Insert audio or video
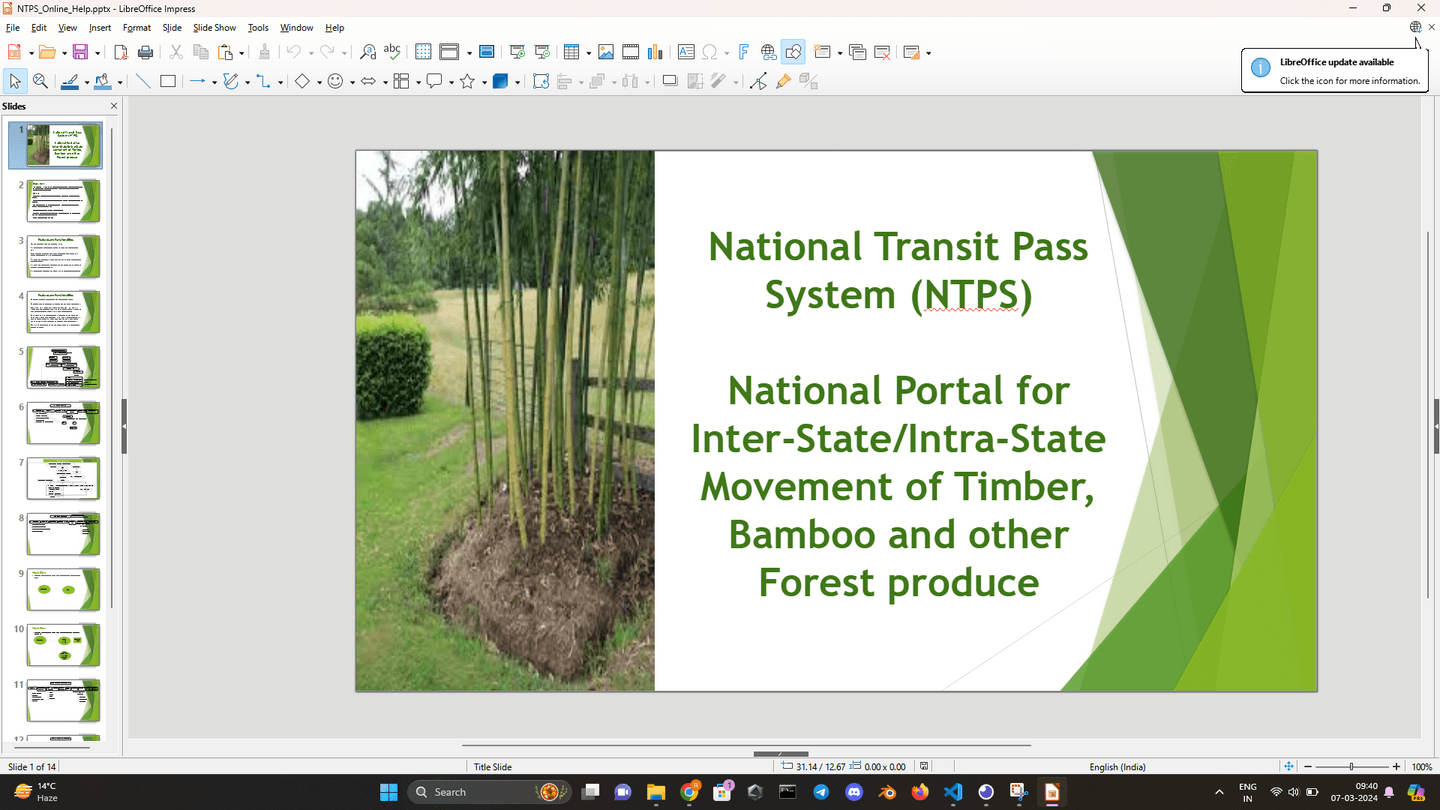This screenshot has width=1440, height=810. tap(630, 52)
